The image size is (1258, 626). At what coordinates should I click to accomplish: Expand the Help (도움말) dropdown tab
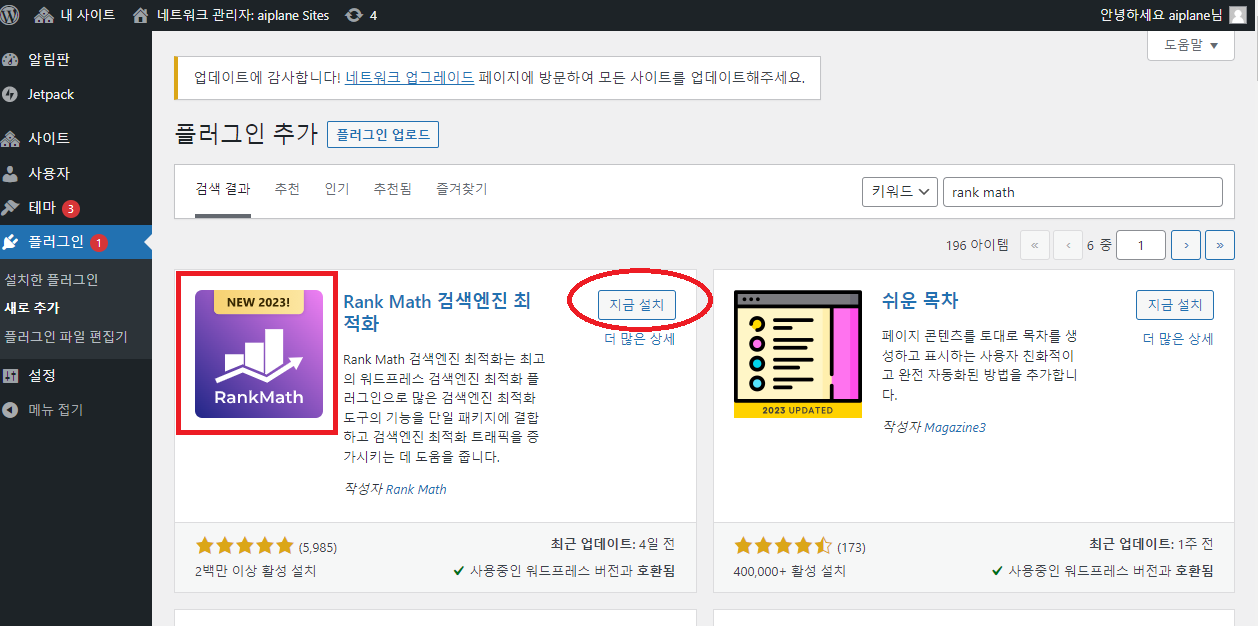pos(1191,45)
